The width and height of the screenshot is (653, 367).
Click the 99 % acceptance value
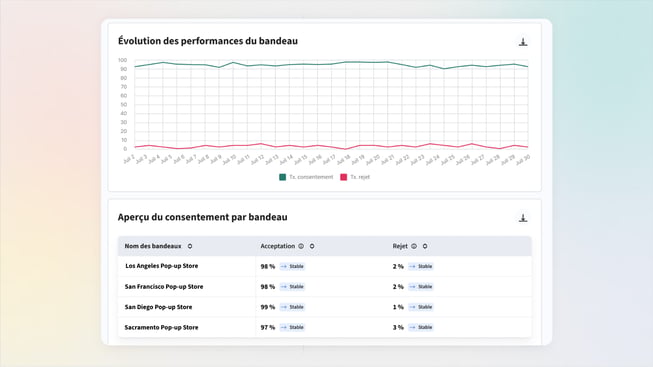coord(268,307)
